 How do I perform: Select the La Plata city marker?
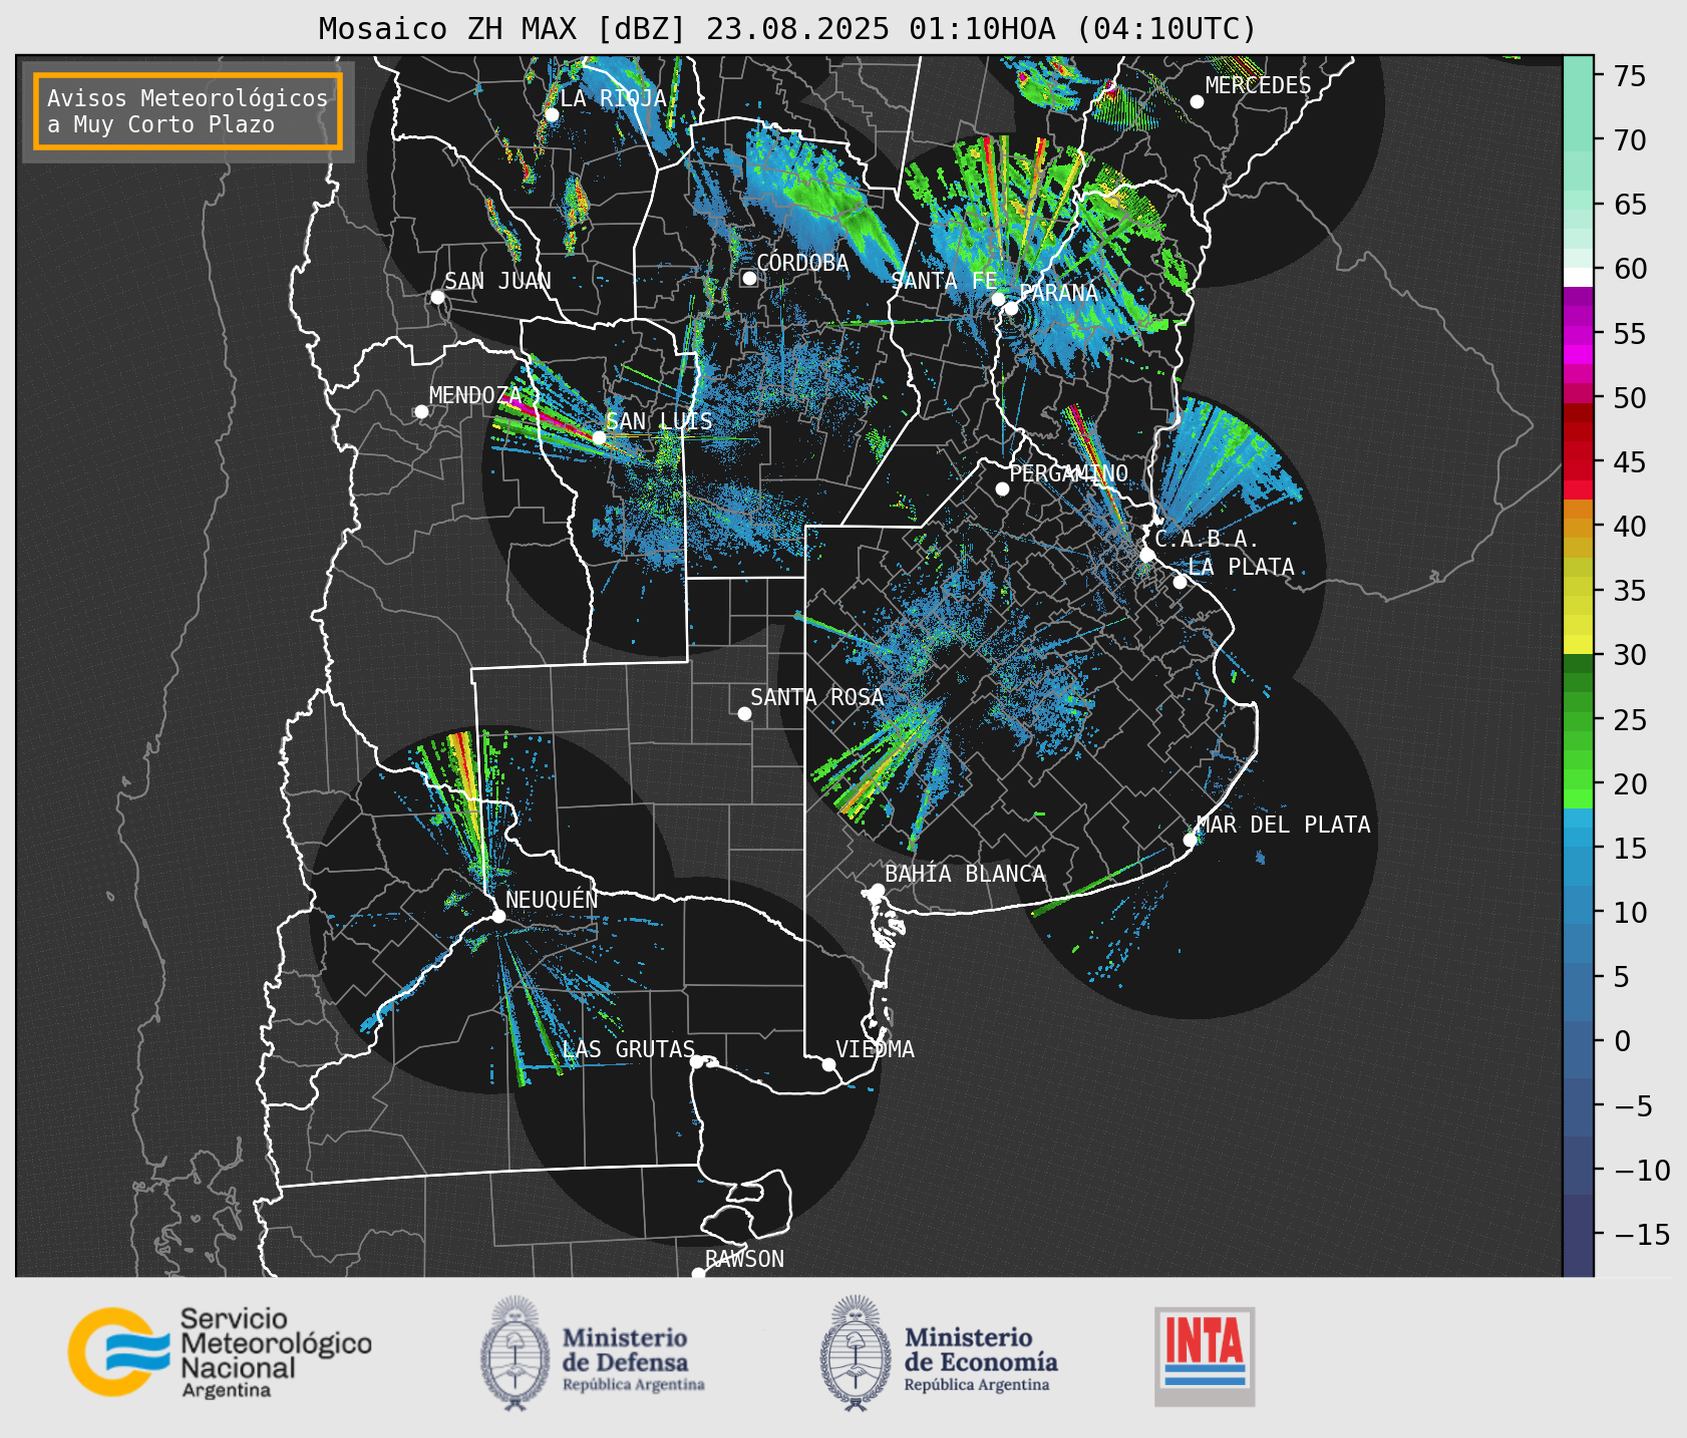[x=1180, y=582]
